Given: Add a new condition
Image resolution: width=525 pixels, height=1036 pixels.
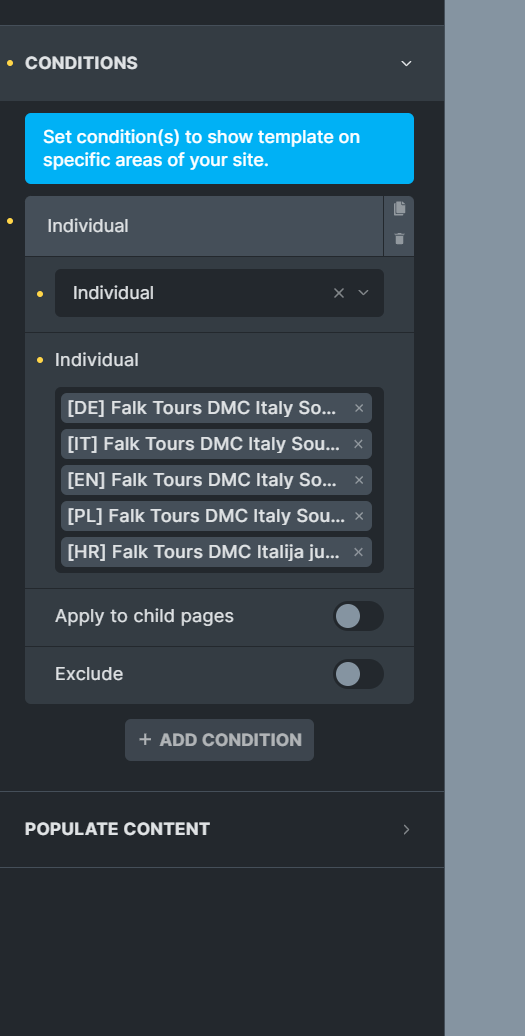Looking at the screenshot, I should [x=219, y=740].
